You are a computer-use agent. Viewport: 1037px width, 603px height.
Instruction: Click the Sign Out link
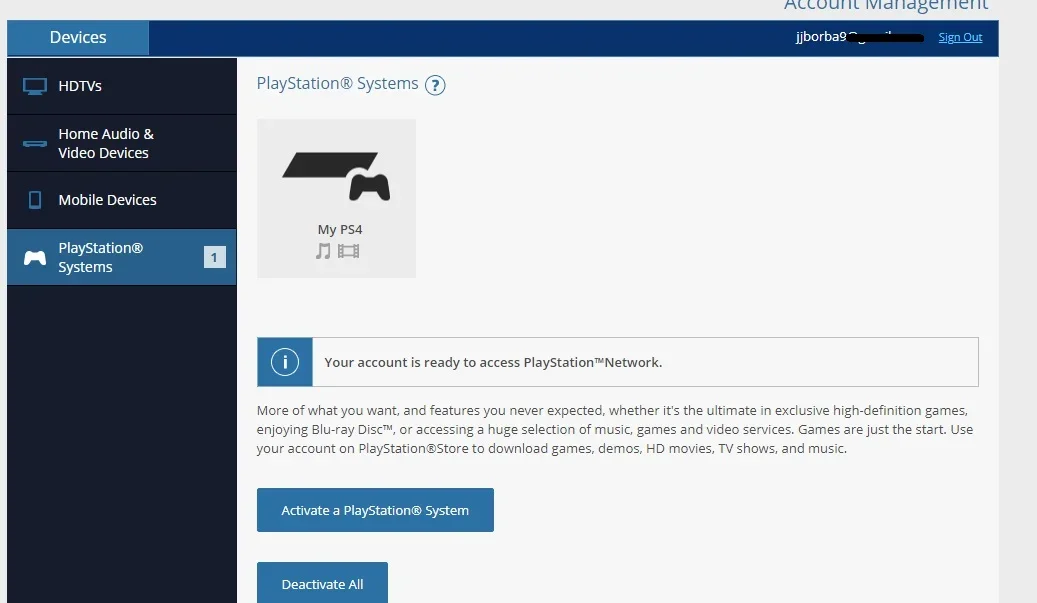click(960, 37)
